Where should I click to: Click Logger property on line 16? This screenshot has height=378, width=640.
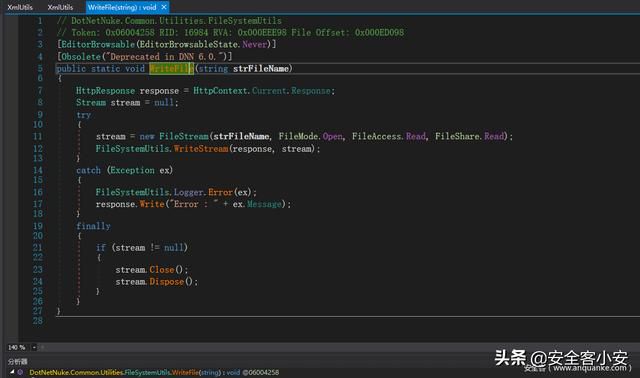click(189, 192)
